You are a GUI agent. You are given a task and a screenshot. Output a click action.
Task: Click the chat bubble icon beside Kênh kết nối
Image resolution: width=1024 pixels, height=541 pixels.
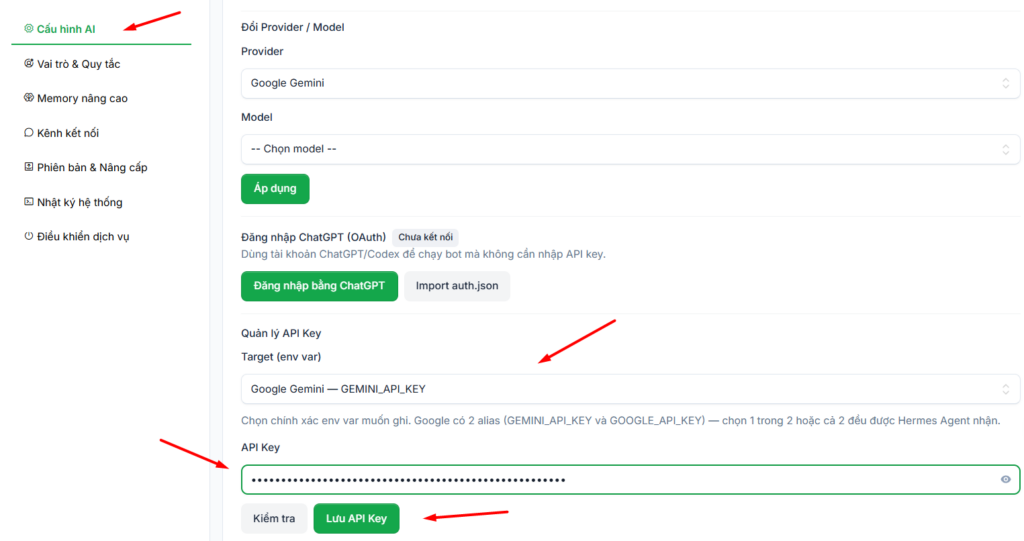pyautogui.click(x=29, y=132)
